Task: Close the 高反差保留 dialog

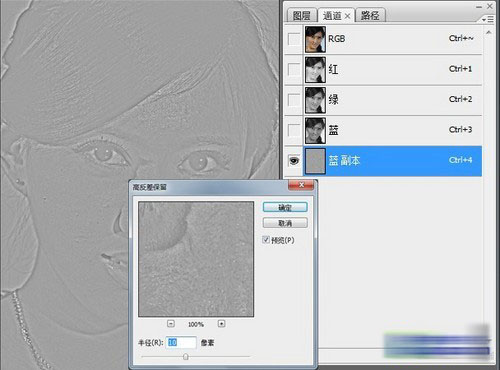Action: [301, 185]
